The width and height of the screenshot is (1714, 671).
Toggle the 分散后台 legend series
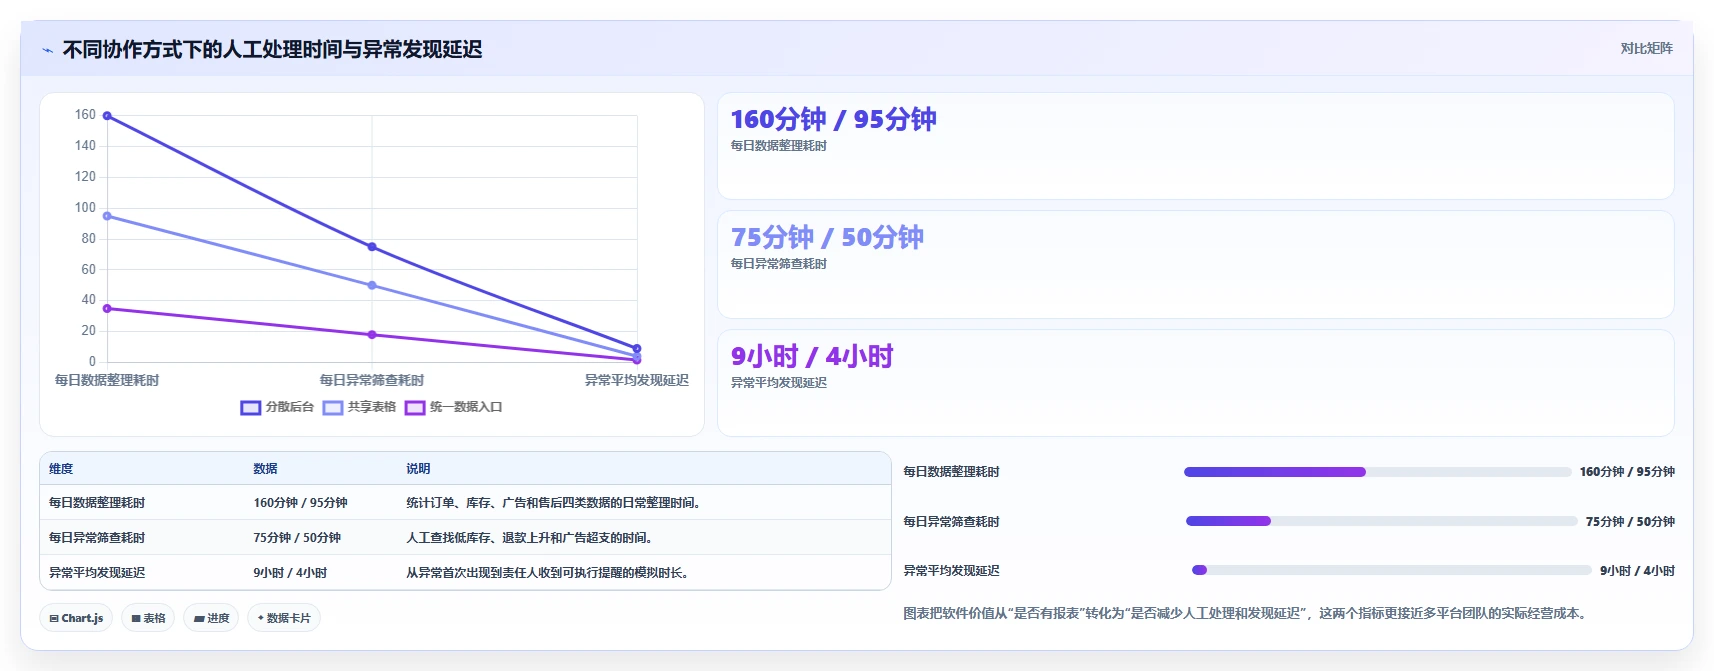[x=277, y=407]
